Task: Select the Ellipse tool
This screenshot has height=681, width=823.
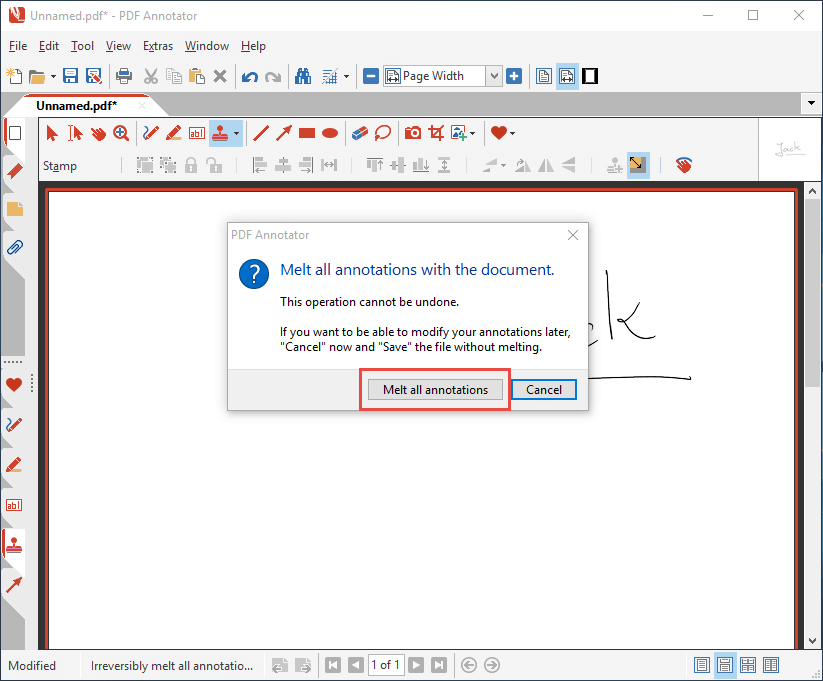Action: coord(330,133)
